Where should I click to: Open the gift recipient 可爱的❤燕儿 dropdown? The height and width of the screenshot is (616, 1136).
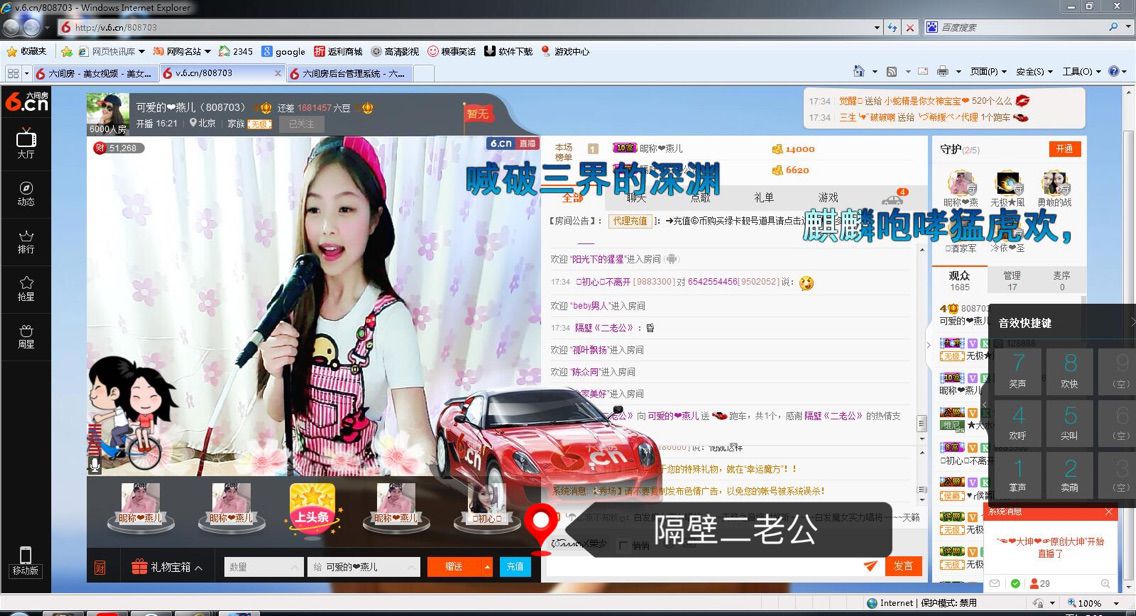click(x=363, y=567)
